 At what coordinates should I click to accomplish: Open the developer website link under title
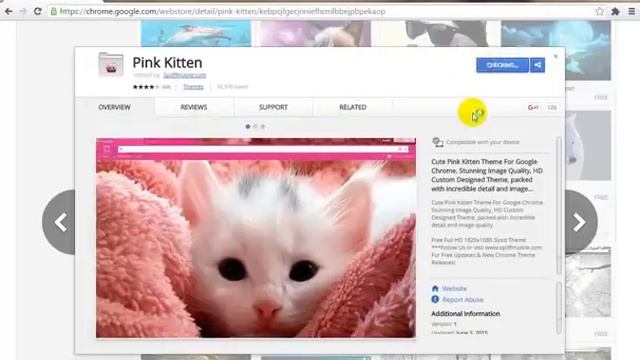pyautogui.click(x=185, y=75)
